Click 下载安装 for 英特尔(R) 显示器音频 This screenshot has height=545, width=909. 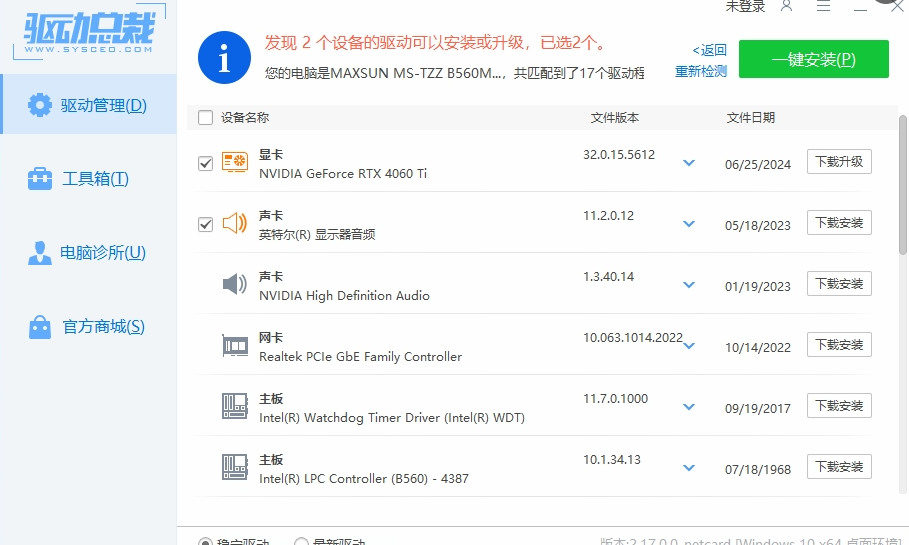[839, 223]
